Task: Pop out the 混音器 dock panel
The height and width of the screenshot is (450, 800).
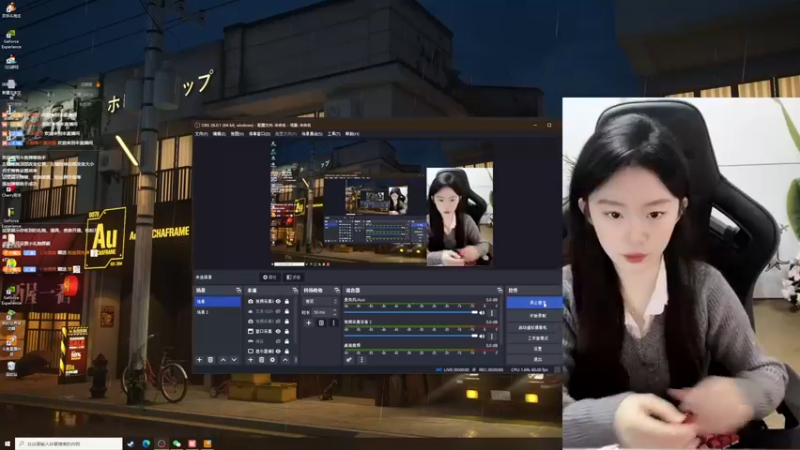Action: click(499, 290)
